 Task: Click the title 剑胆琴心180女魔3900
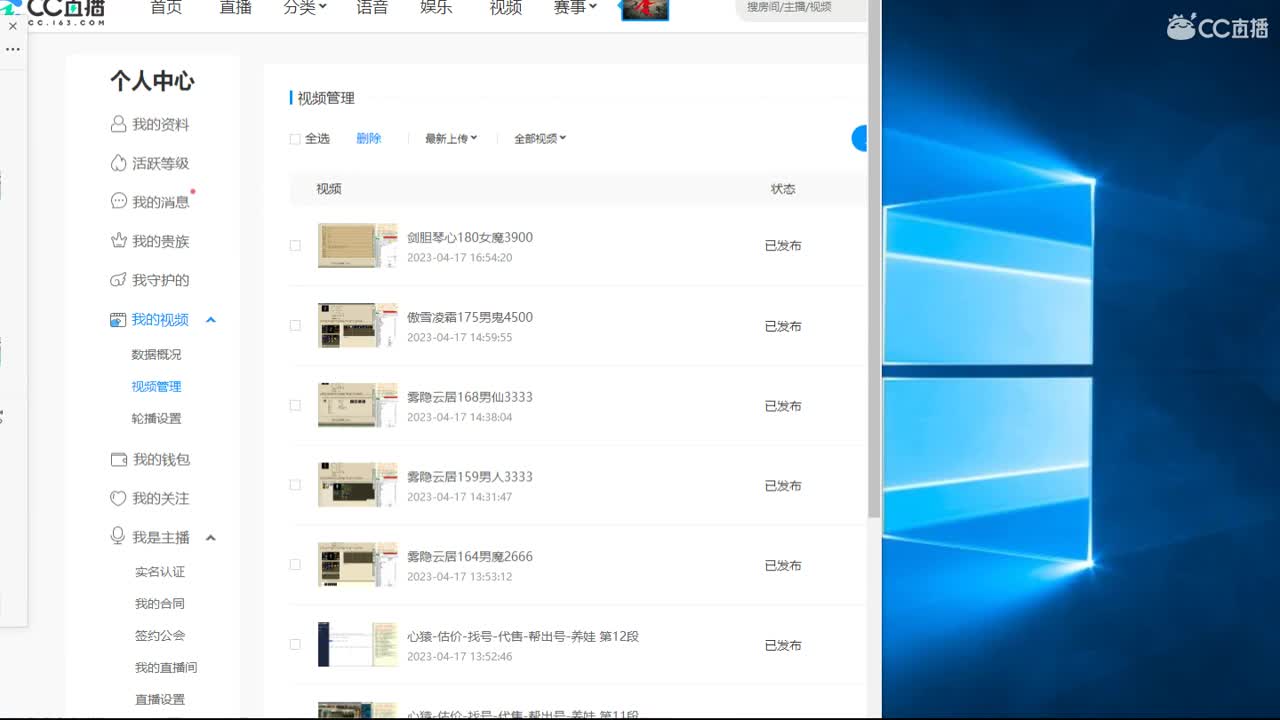(x=470, y=238)
